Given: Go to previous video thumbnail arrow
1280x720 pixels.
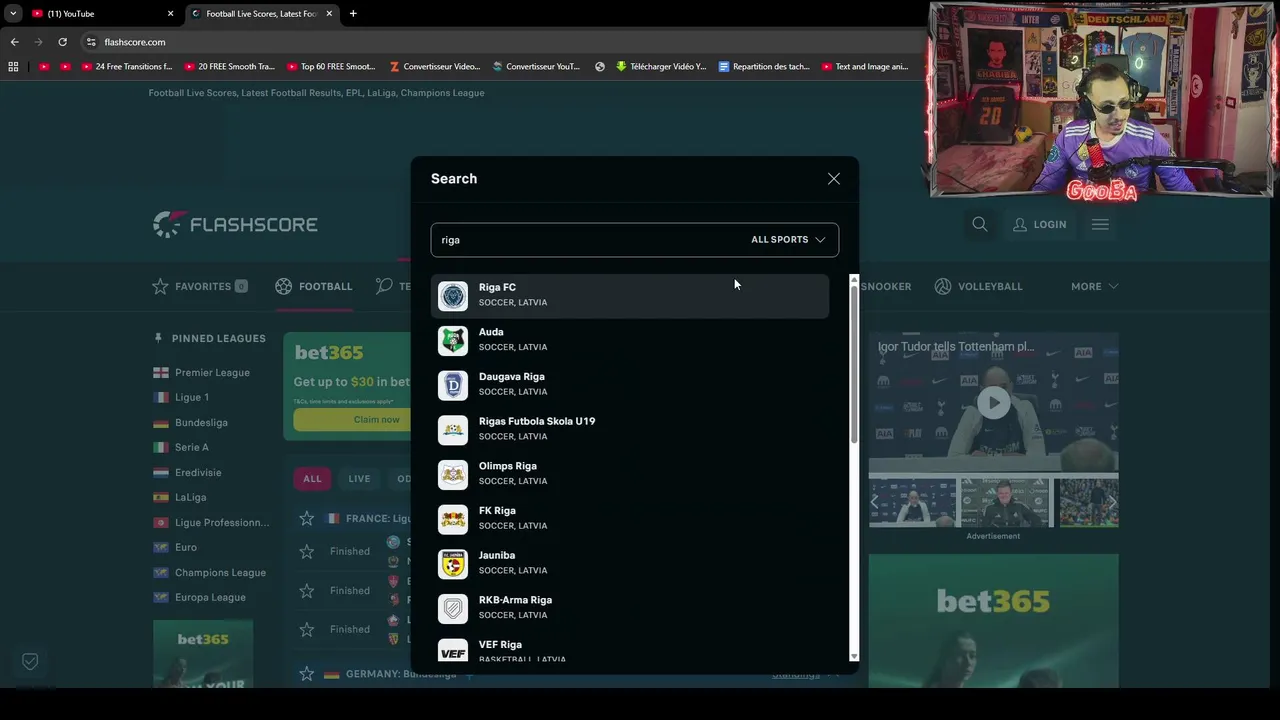Looking at the screenshot, I should pos(876,502).
